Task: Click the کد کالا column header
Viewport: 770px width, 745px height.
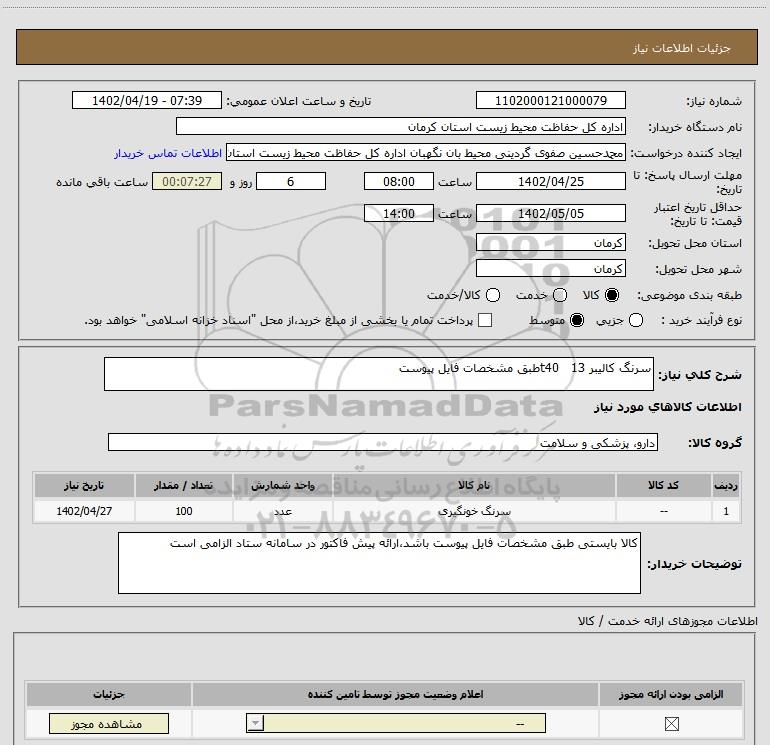Action: coord(663,485)
